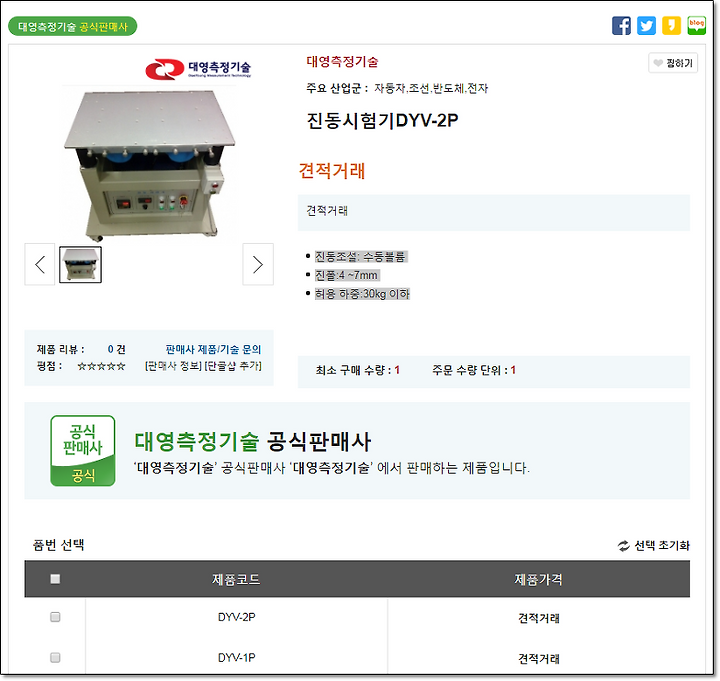Click 단골샵 추가 link
Screen dimensions: 720x681
click(233, 366)
